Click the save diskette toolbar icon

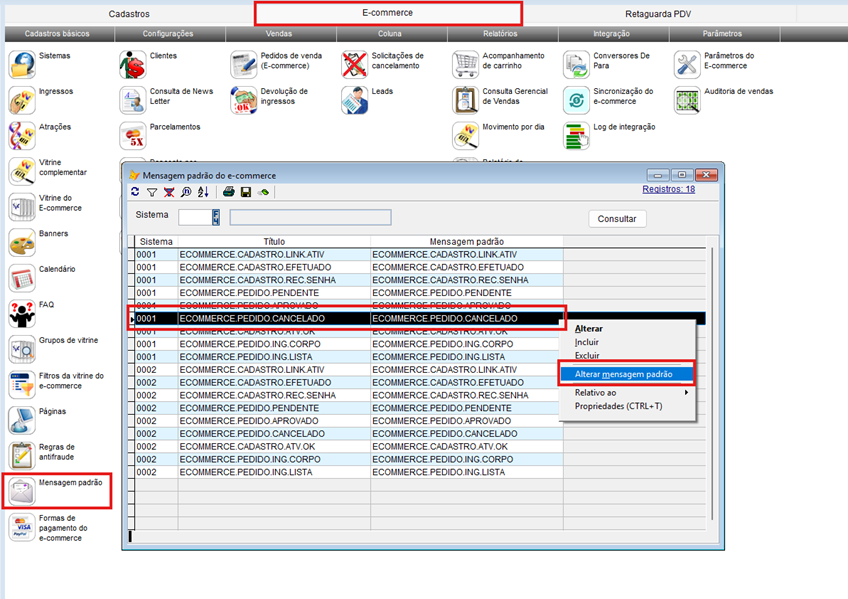246,192
